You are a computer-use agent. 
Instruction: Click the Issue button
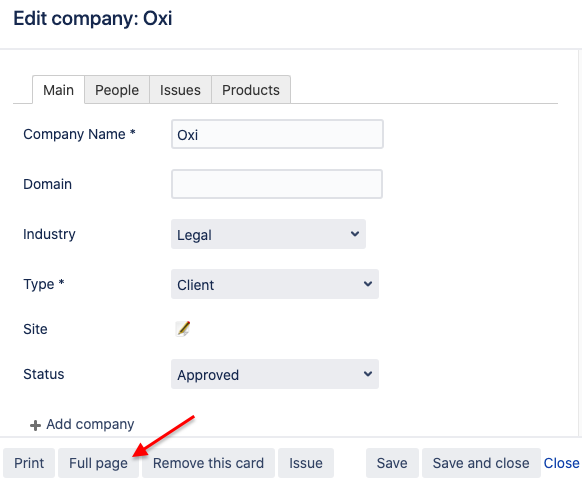tap(306, 463)
